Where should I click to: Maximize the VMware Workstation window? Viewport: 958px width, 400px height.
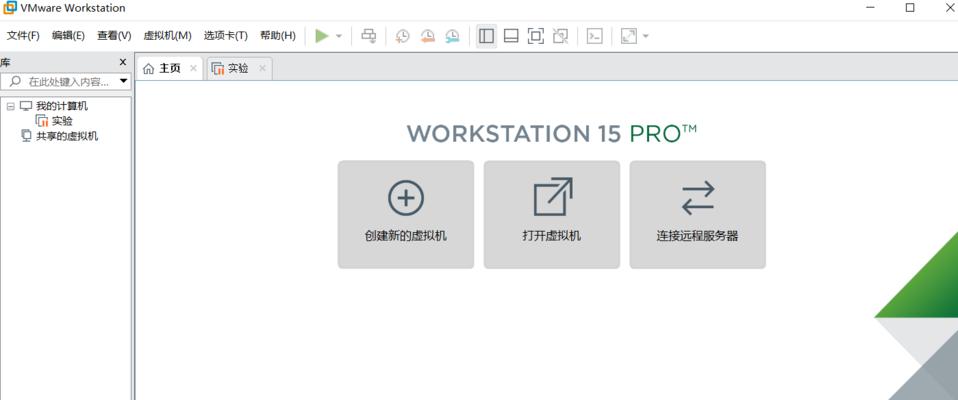(910, 8)
